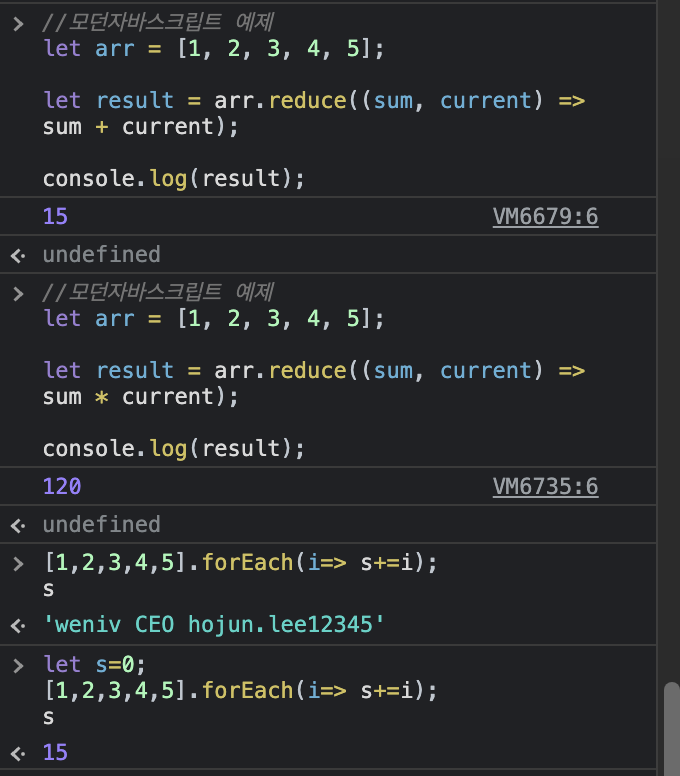The width and height of the screenshot is (680, 776).
Task: Click the first undefined return value
Action: [101, 254]
